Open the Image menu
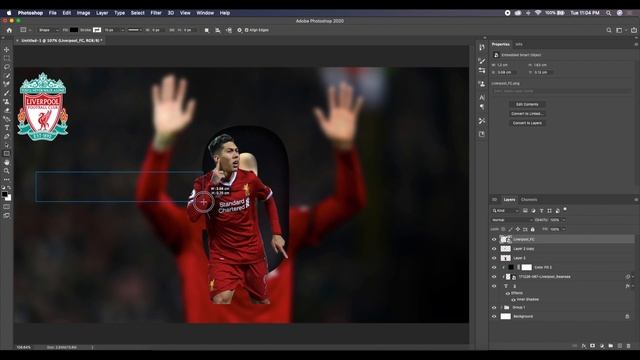The width and height of the screenshot is (640, 360). click(x=83, y=13)
